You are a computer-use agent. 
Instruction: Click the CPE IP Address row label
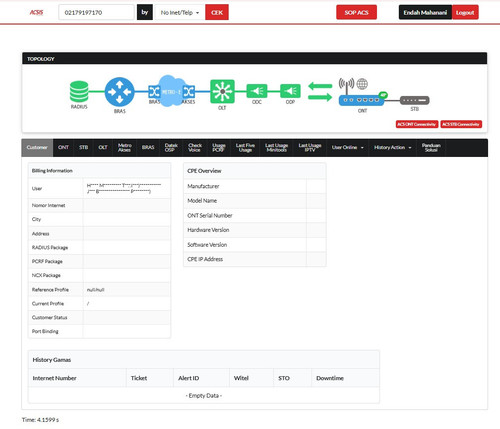[x=205, y=259]
